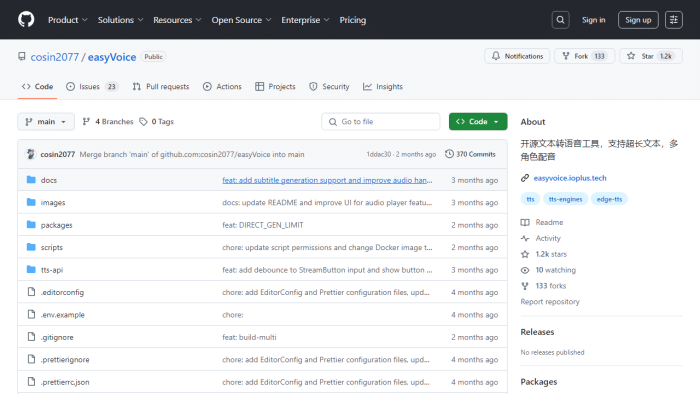This screenshot has height=394, width=700.
Task: Fork the repository using Fork button
Action: [584, 56]
